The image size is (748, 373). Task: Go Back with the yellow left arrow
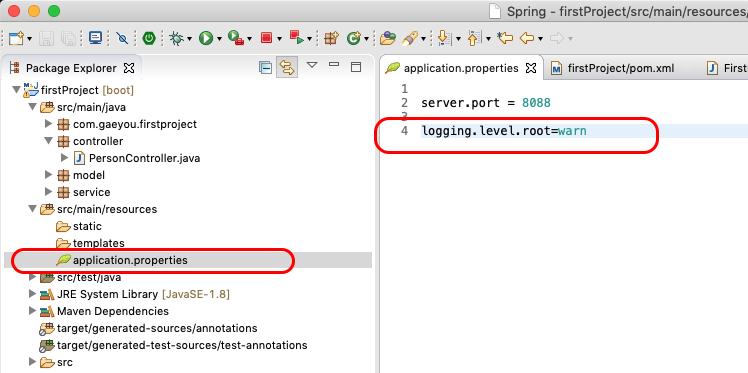(527, 38)
